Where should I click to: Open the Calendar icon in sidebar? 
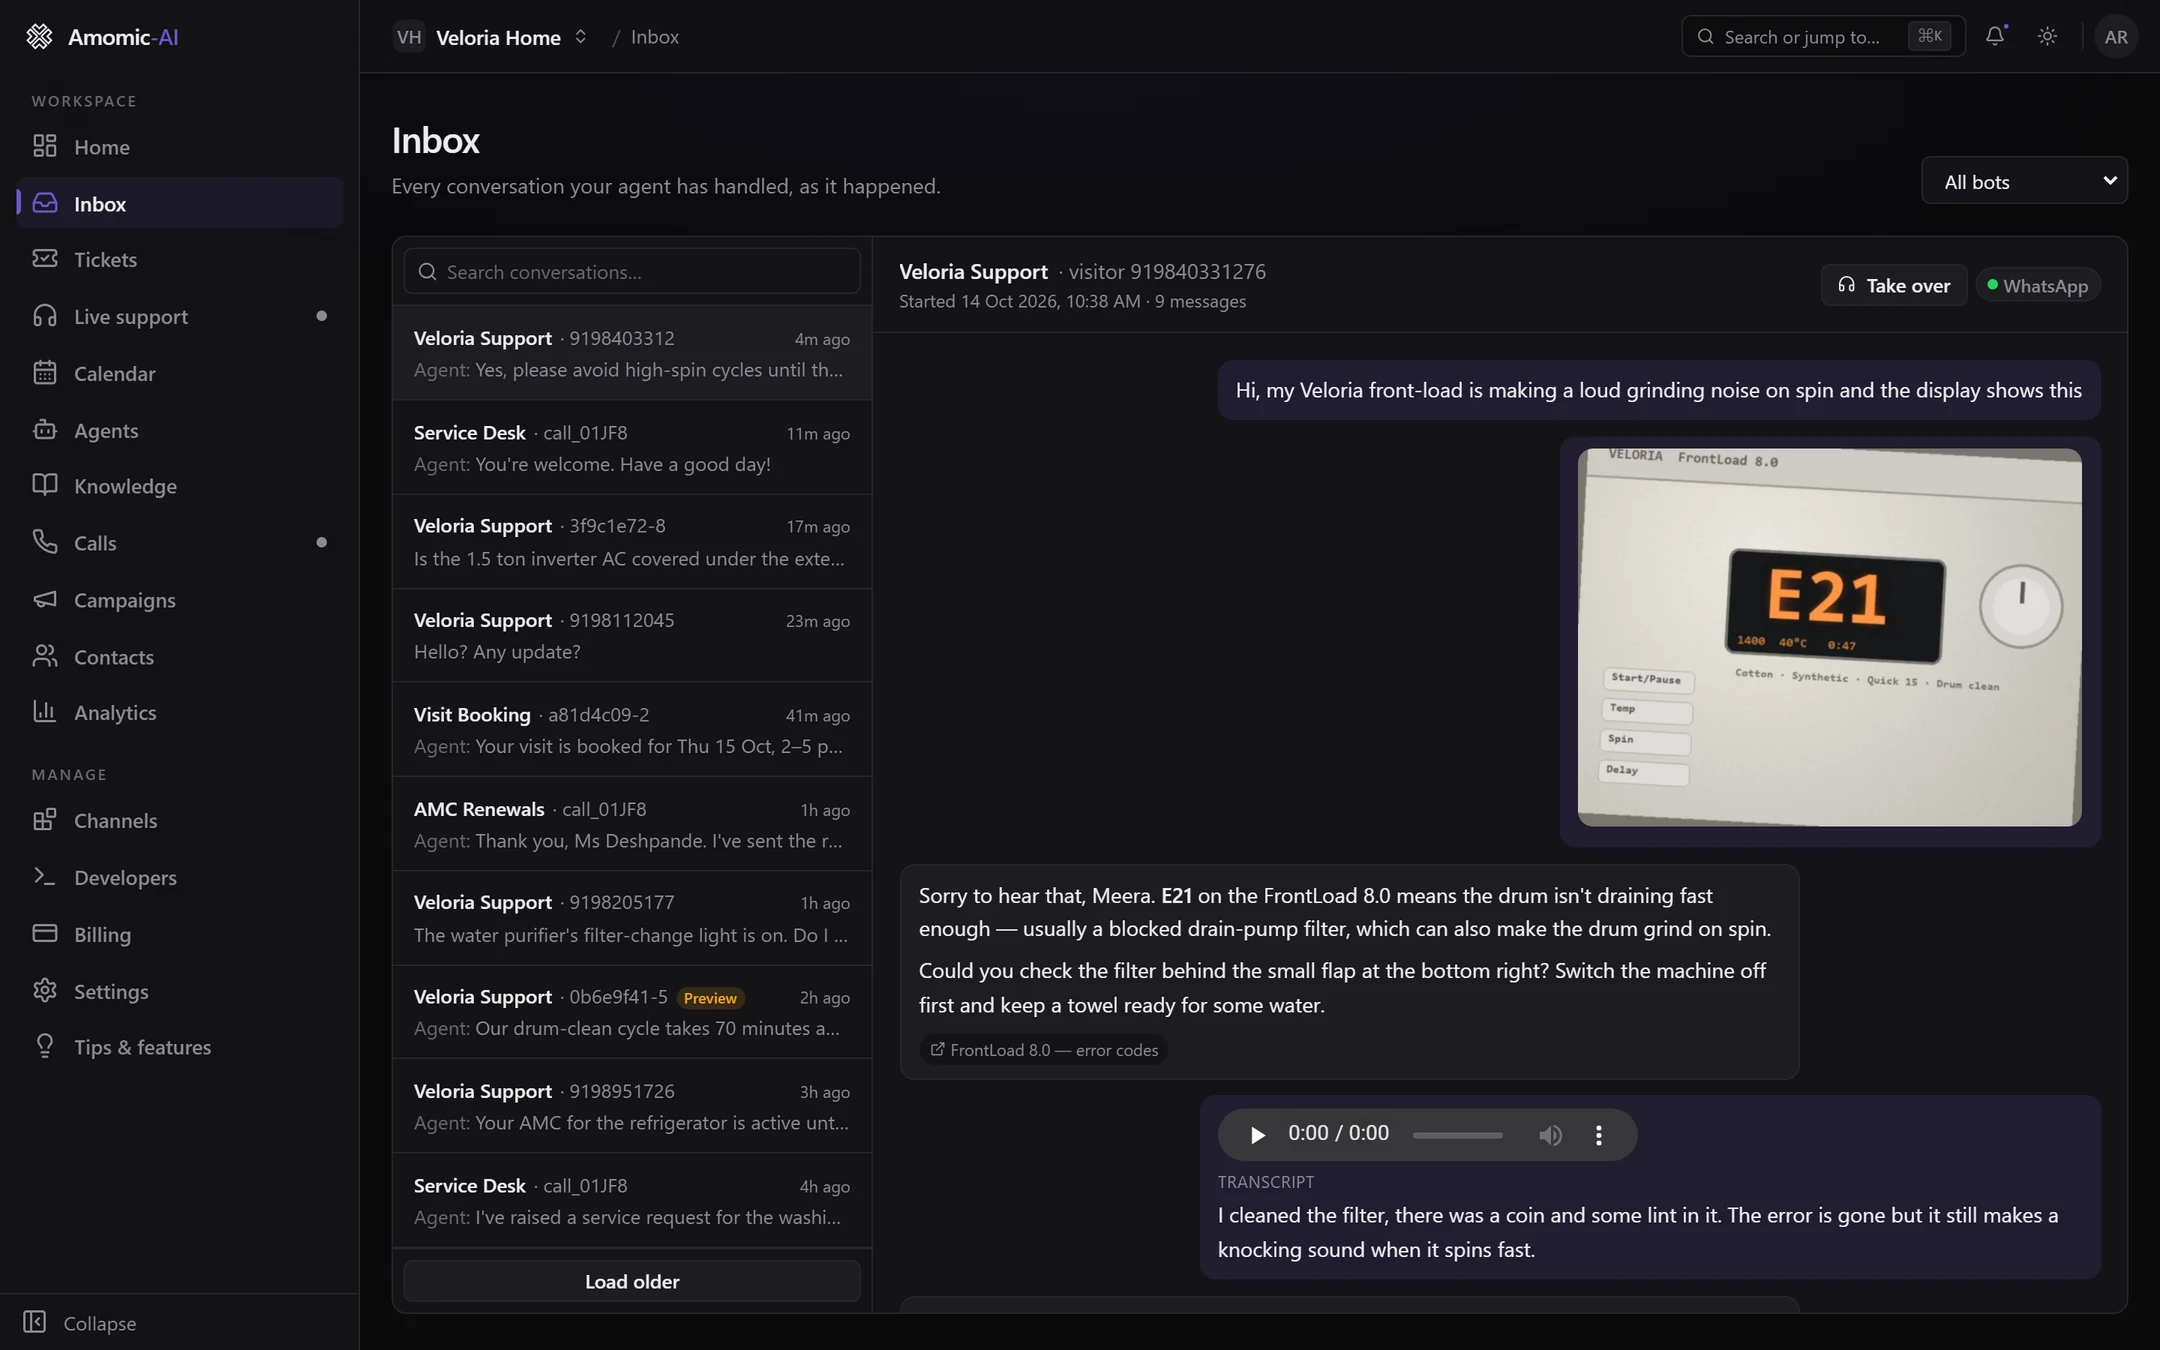coord(44,373)
